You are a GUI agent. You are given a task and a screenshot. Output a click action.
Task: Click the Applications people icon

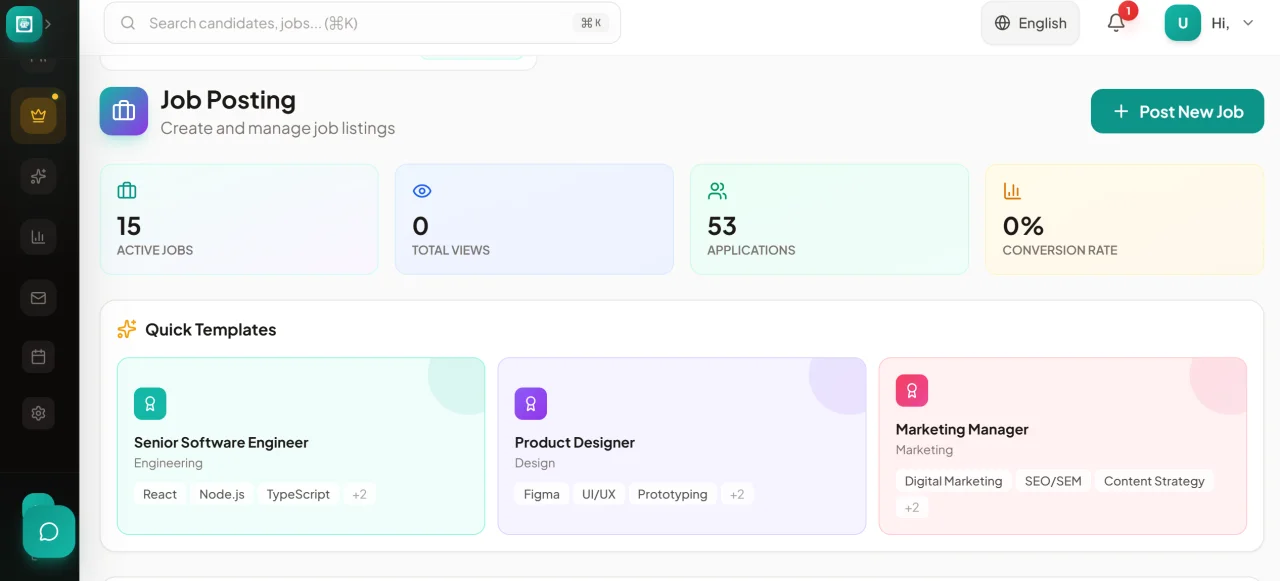tap(717, 190)
